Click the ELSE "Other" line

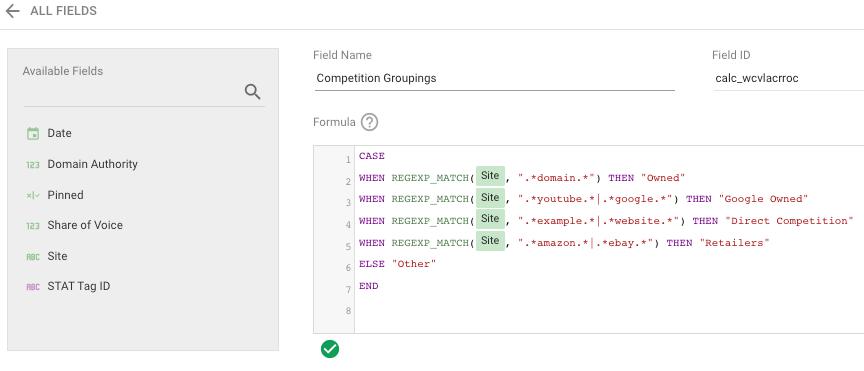(397, 264)
